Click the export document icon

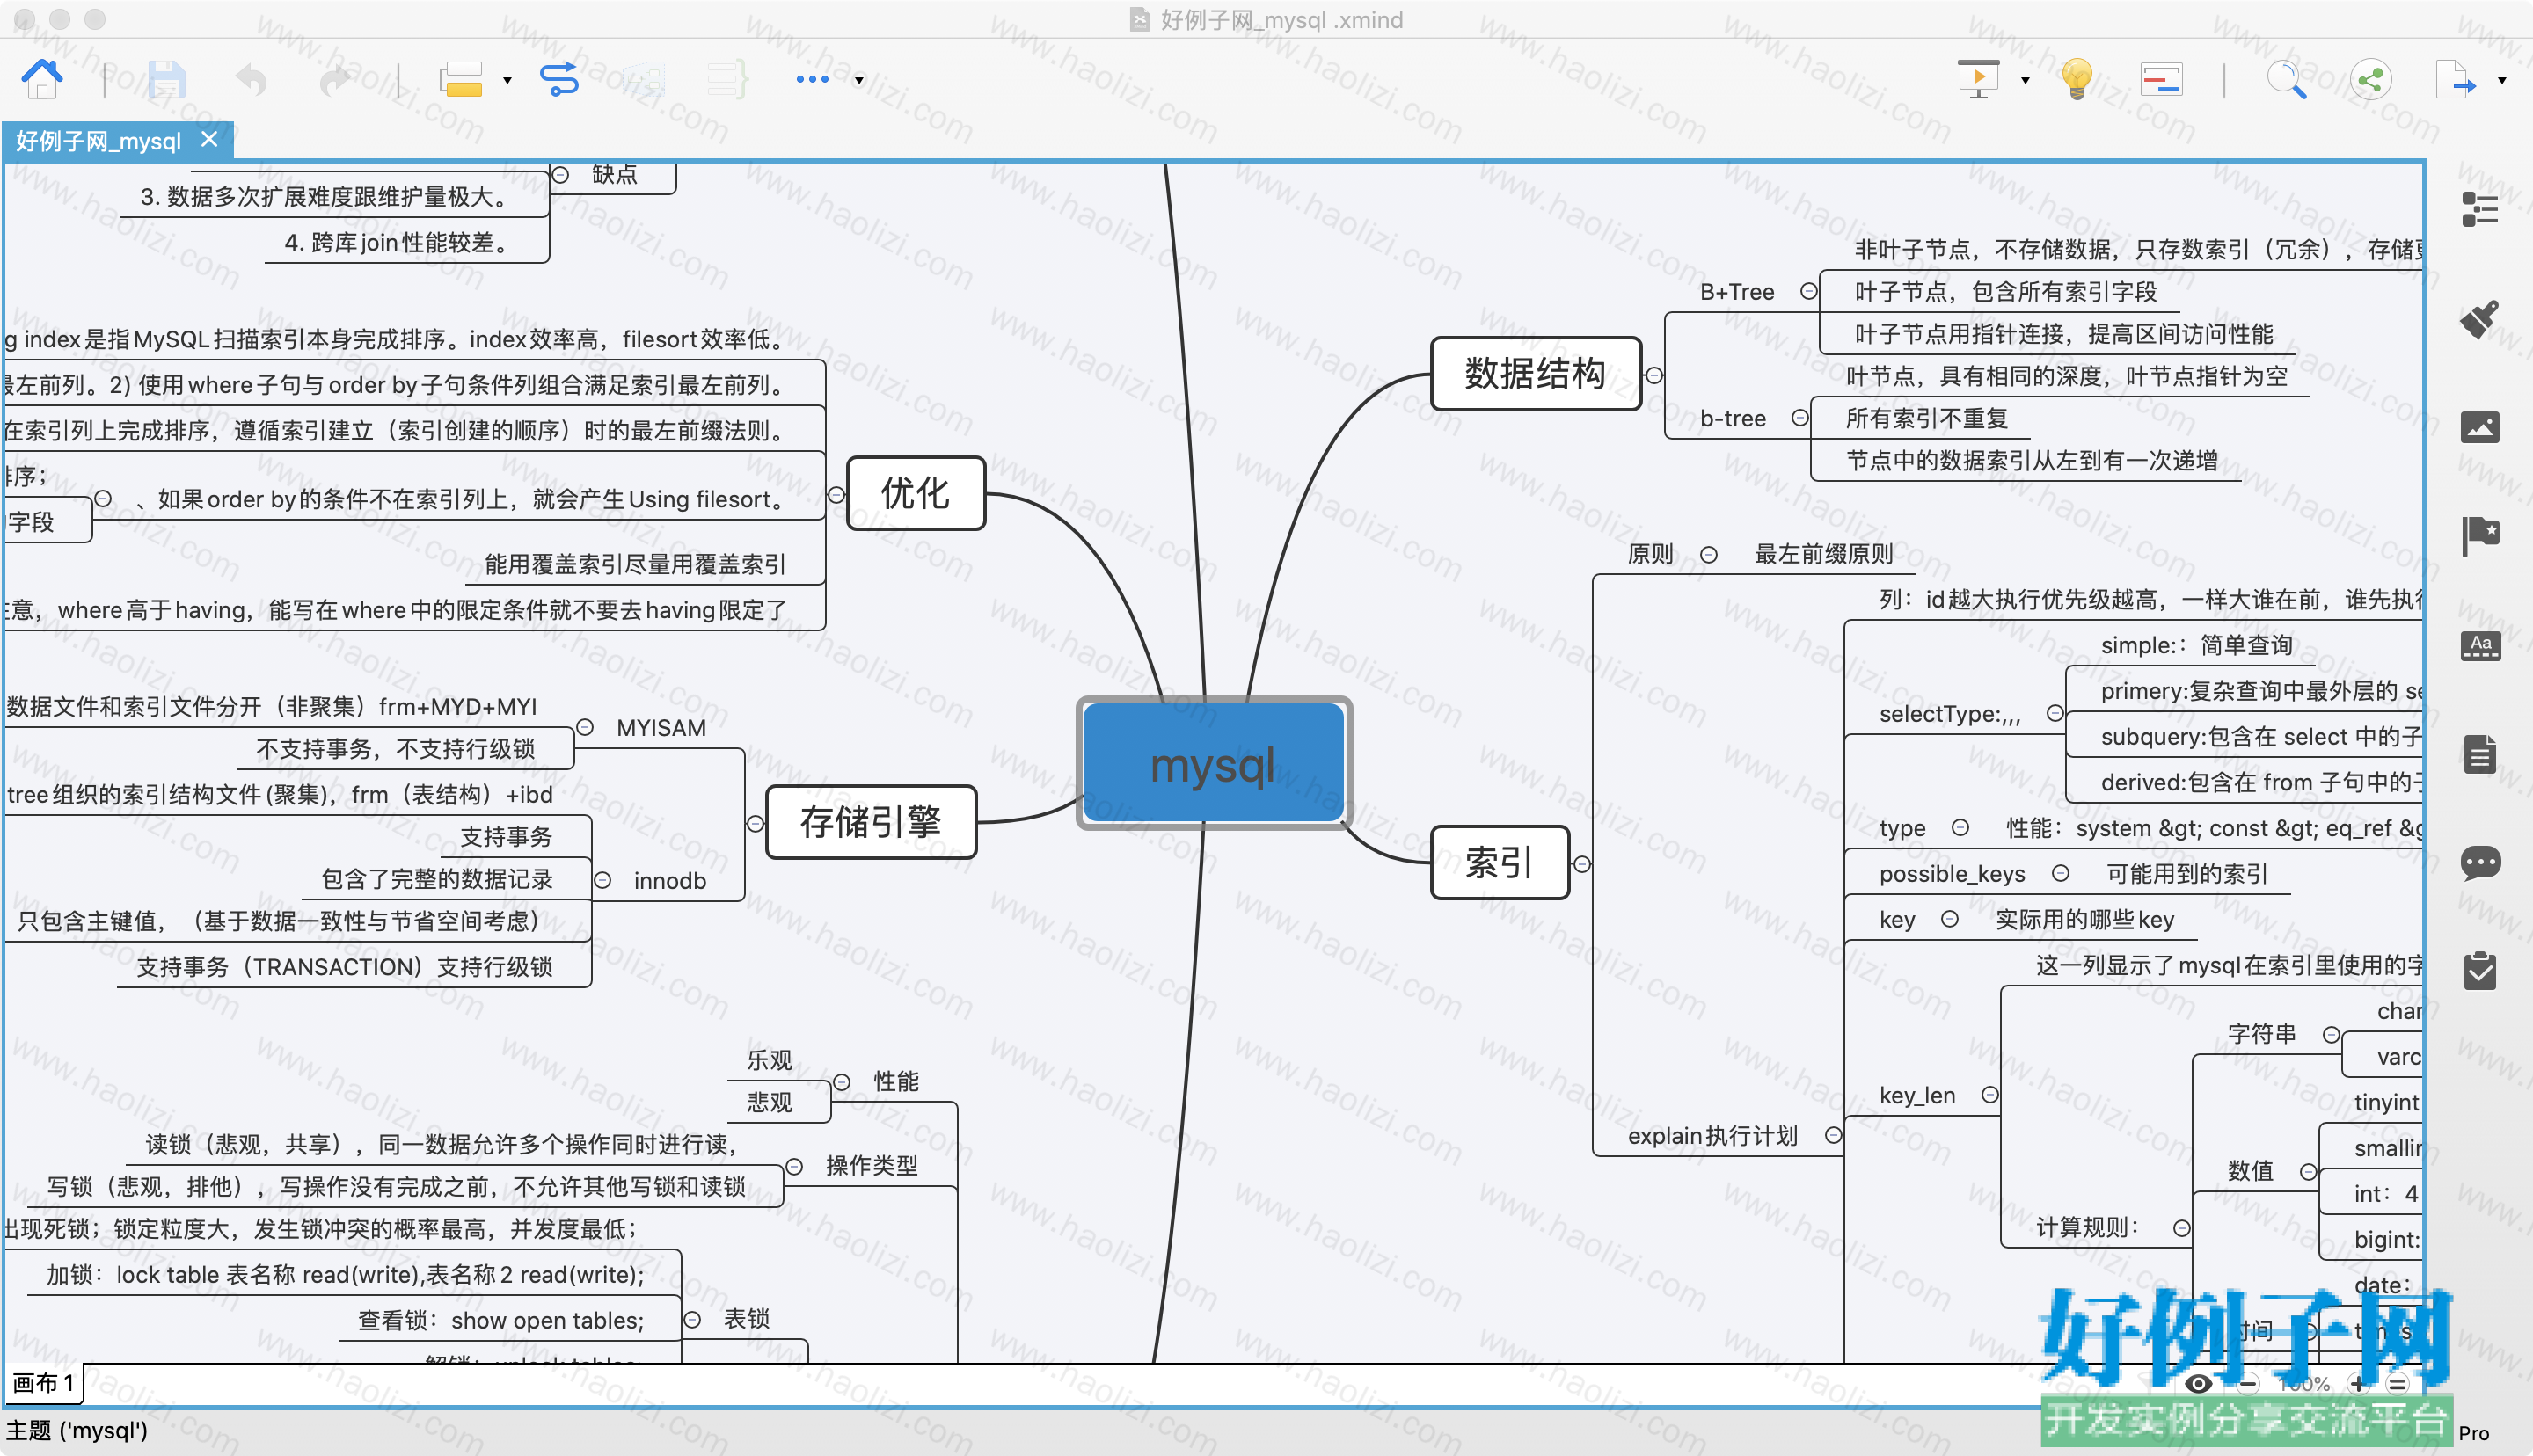tap(2455, 79)
